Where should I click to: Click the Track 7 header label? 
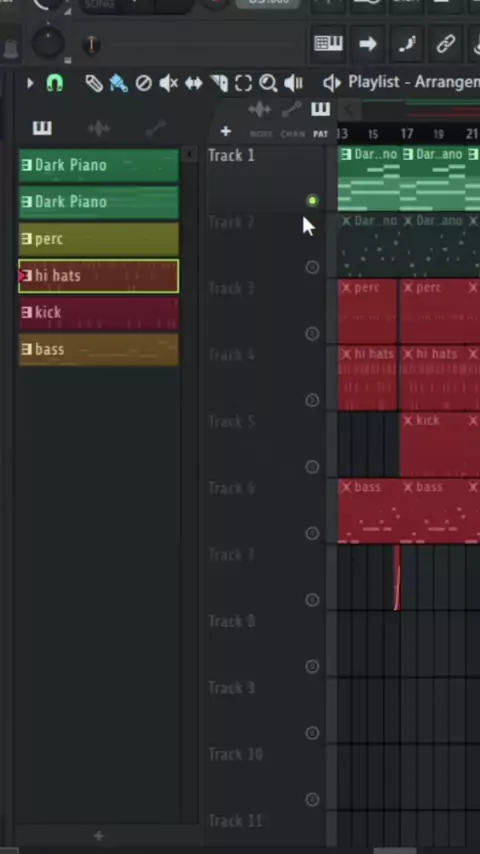(231, 555)
